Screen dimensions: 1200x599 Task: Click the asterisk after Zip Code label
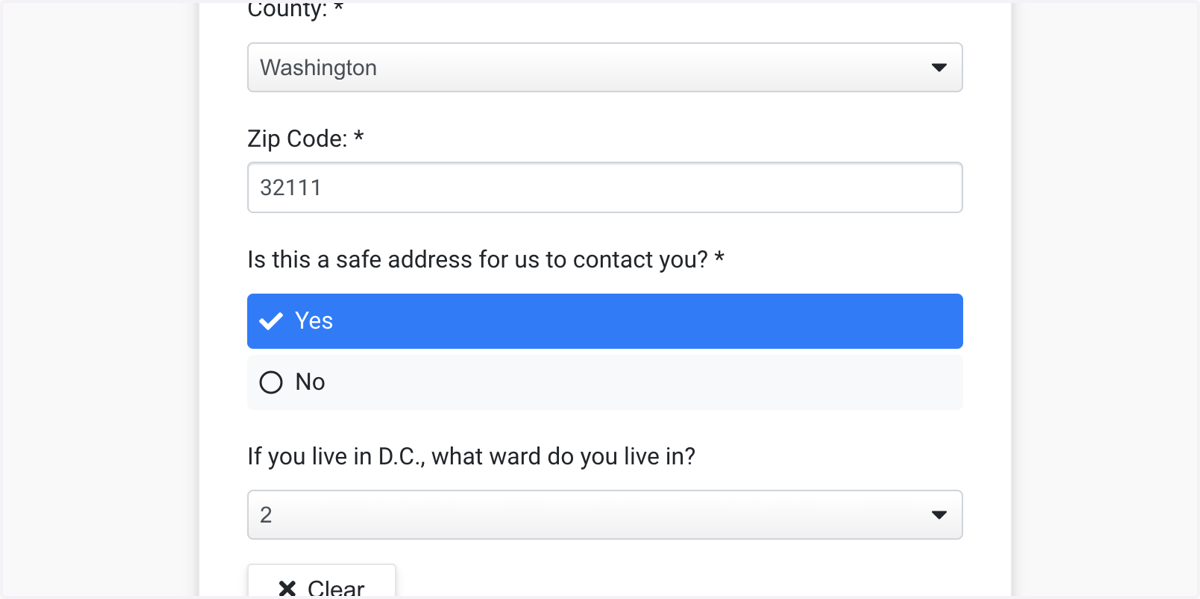tap(358, 137)
